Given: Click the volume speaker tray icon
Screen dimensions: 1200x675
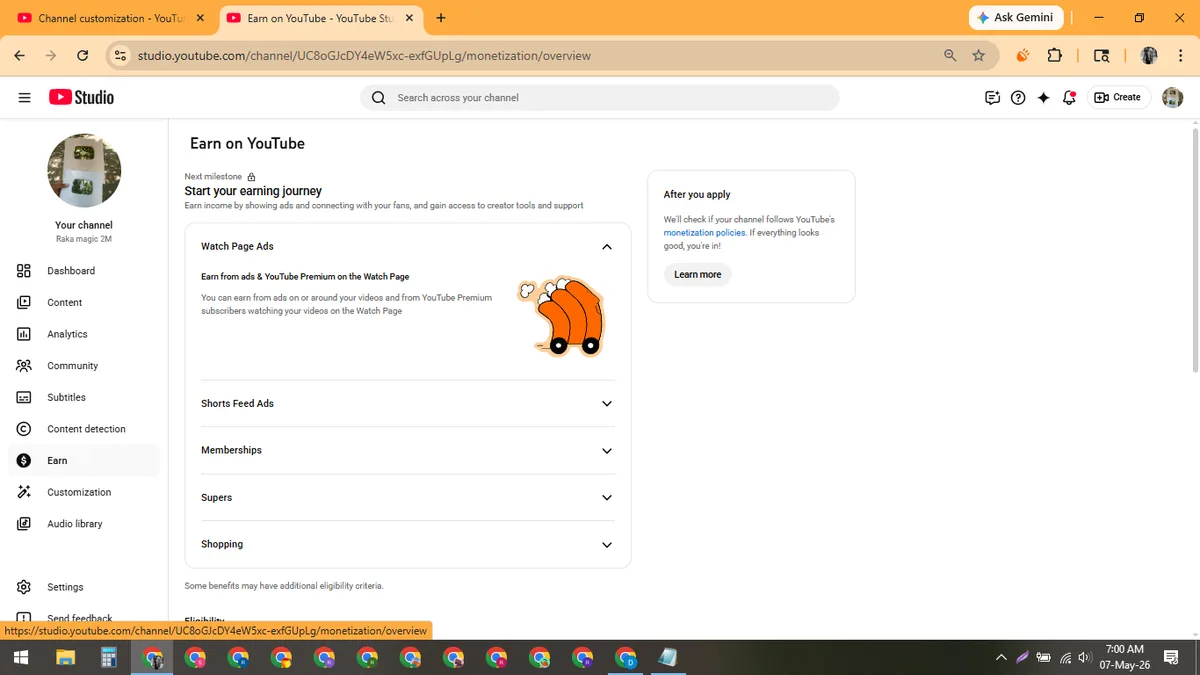Looking at the screenshot, I should point(1083,657).
